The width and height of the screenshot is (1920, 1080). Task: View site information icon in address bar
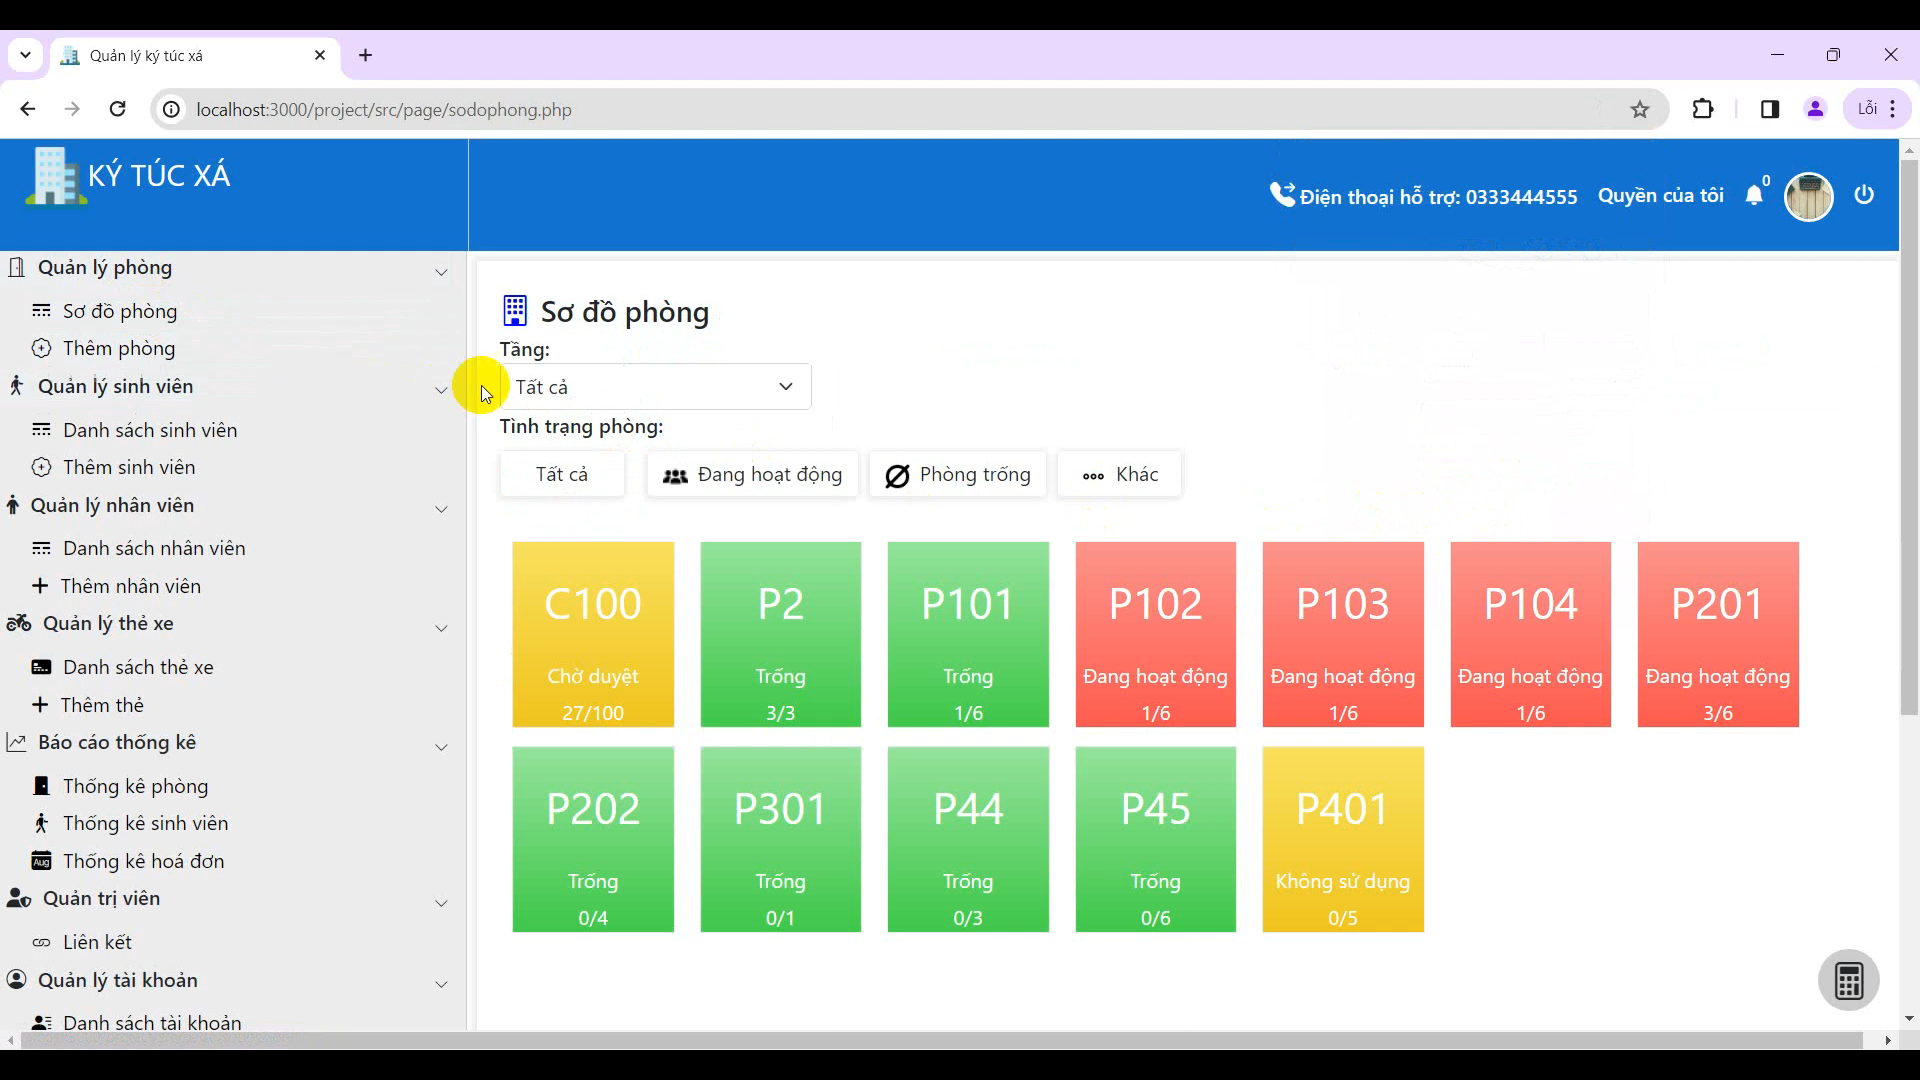point(172,110)
